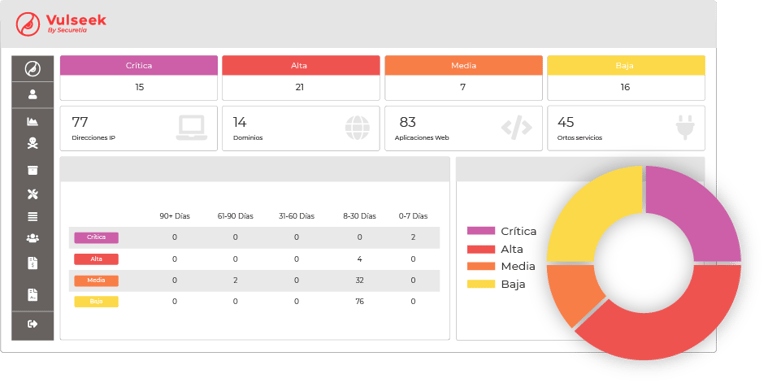Screen dimensions: 768x387
Task: Click the 90+ Días column header
Action: (174, 216)
